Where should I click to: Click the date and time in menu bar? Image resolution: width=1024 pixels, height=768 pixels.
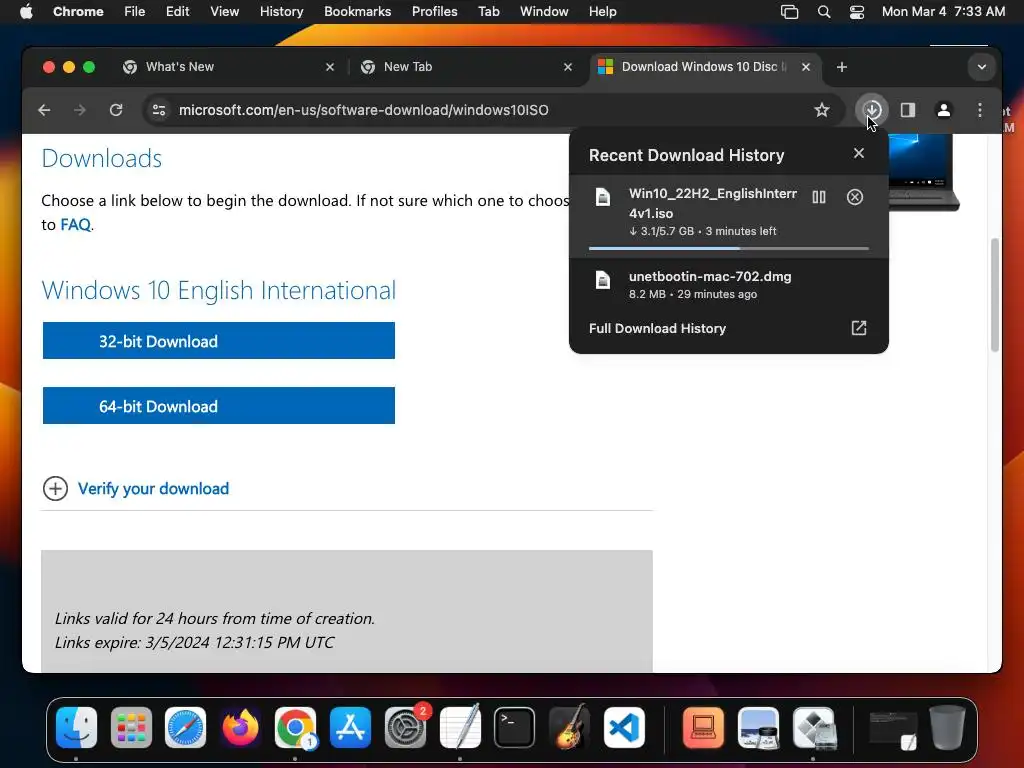pyautogui.click(x=943, y=12)
